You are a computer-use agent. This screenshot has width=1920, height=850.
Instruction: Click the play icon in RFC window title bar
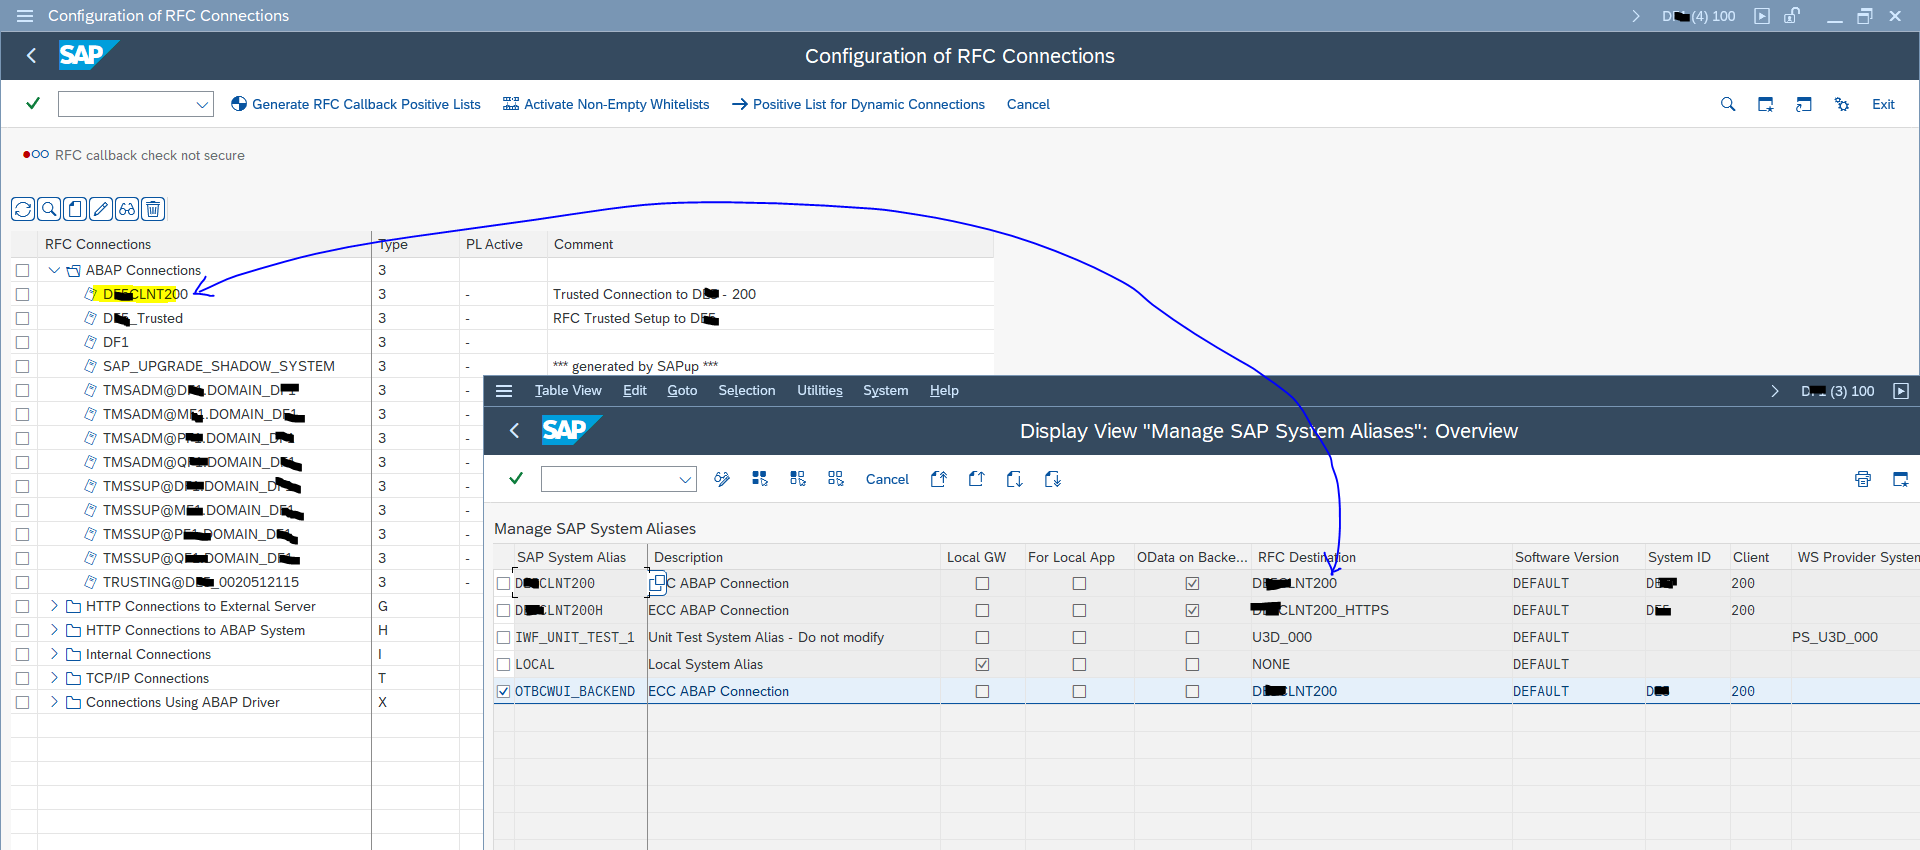1762,16
